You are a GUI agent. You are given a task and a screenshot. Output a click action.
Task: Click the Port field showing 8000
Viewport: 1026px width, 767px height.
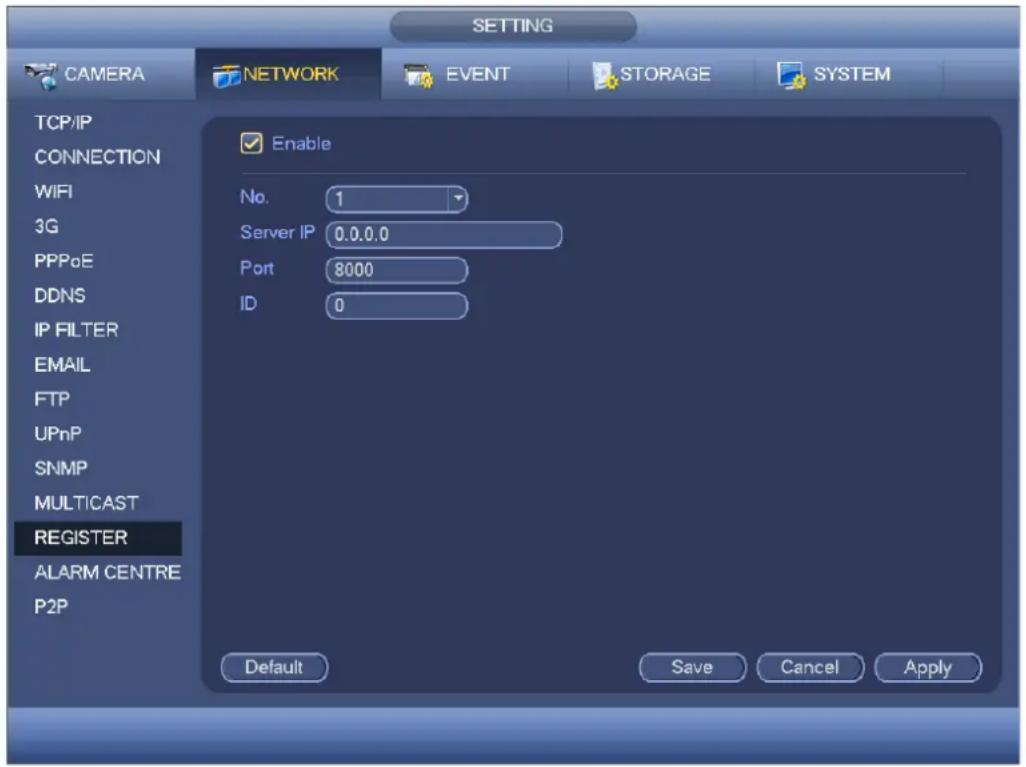pos(397,270)
